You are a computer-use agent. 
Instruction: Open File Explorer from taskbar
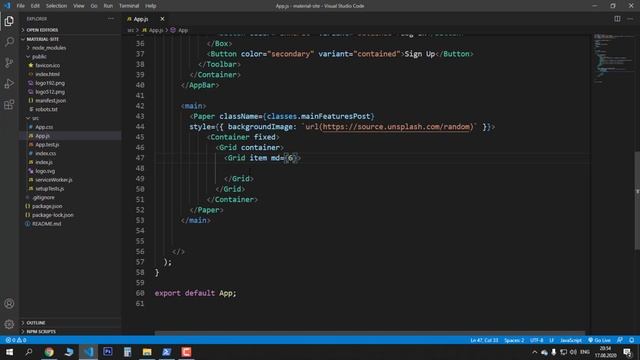(x=147, y=352)
